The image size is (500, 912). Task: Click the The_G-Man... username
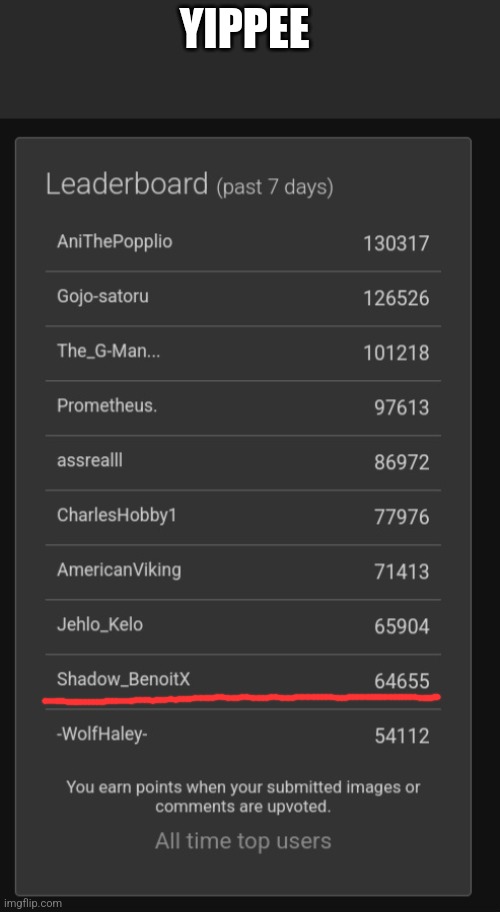tap(108, 351)
